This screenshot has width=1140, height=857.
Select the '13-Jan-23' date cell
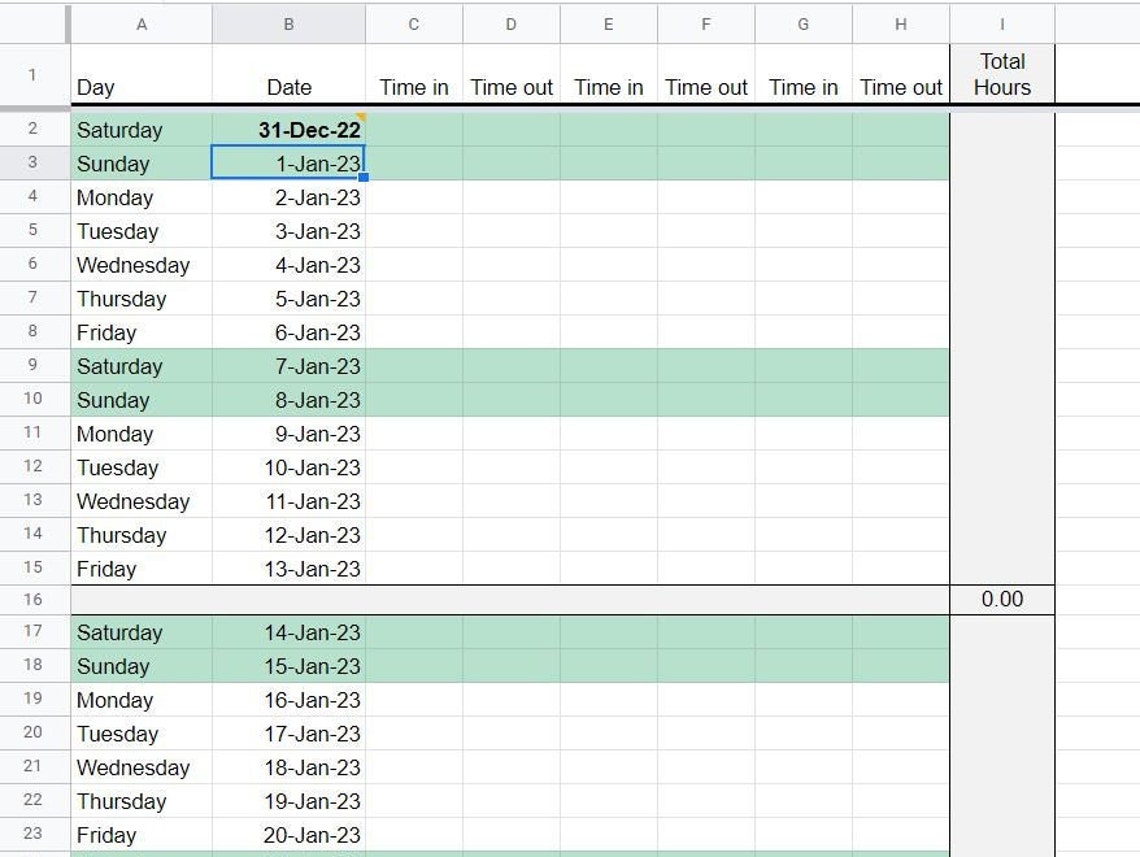pos(289,568)
